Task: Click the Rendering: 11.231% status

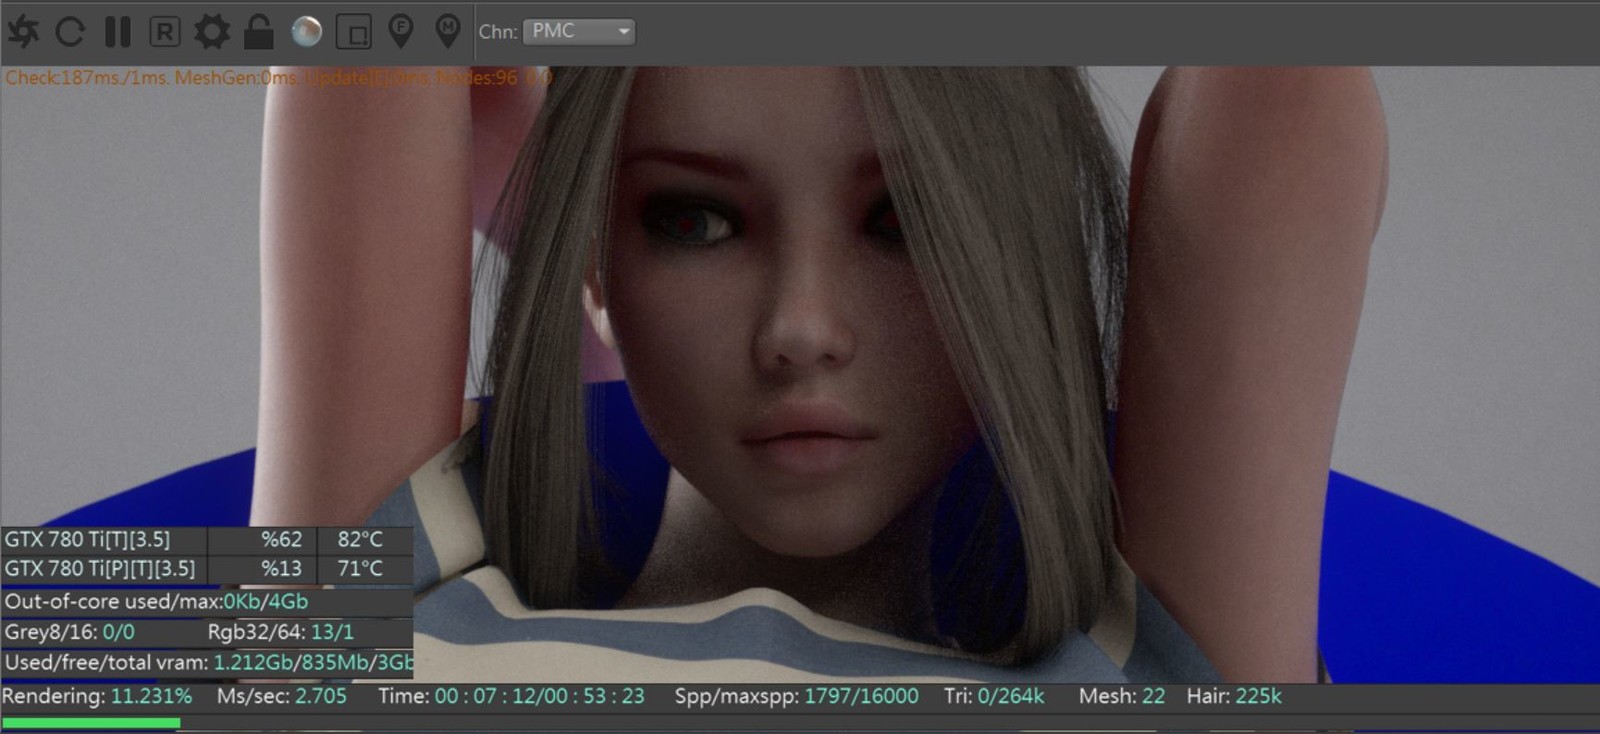Action: [x=97, y=696]
